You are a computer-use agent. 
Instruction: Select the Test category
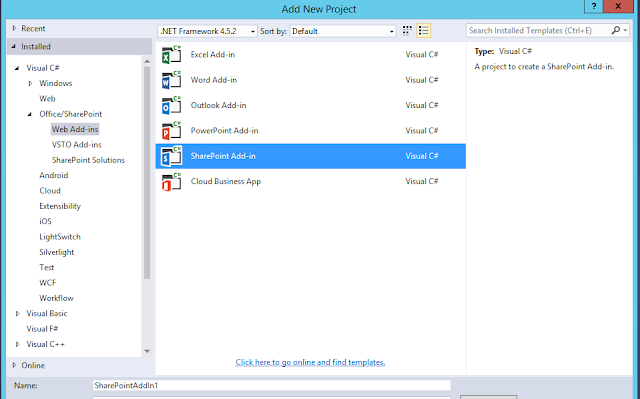[47, 268]
